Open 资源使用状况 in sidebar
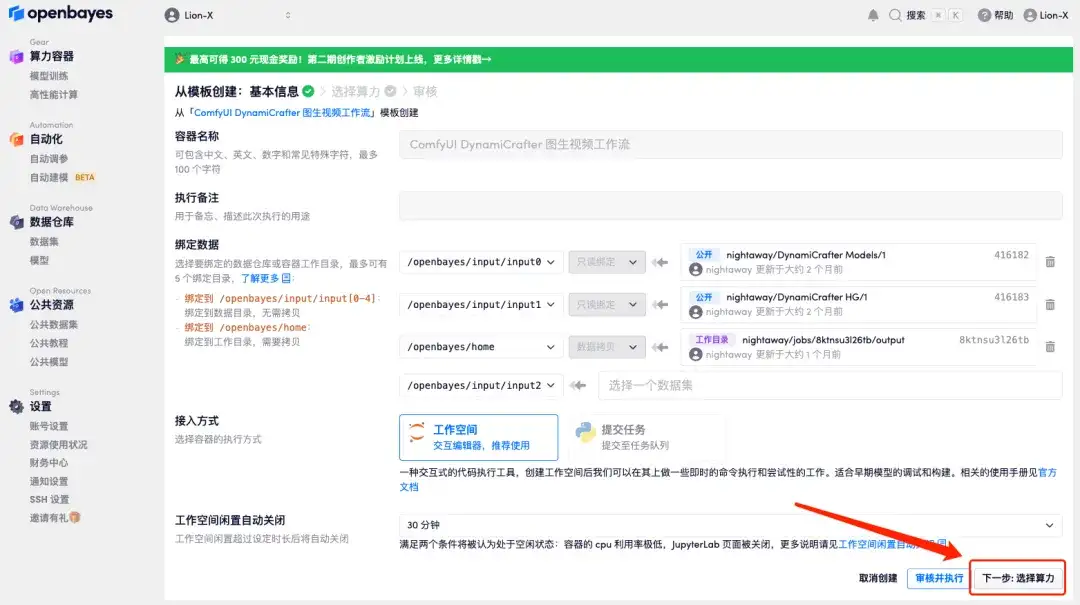Viewport: 1080px width, 605px height. point(59,444)
